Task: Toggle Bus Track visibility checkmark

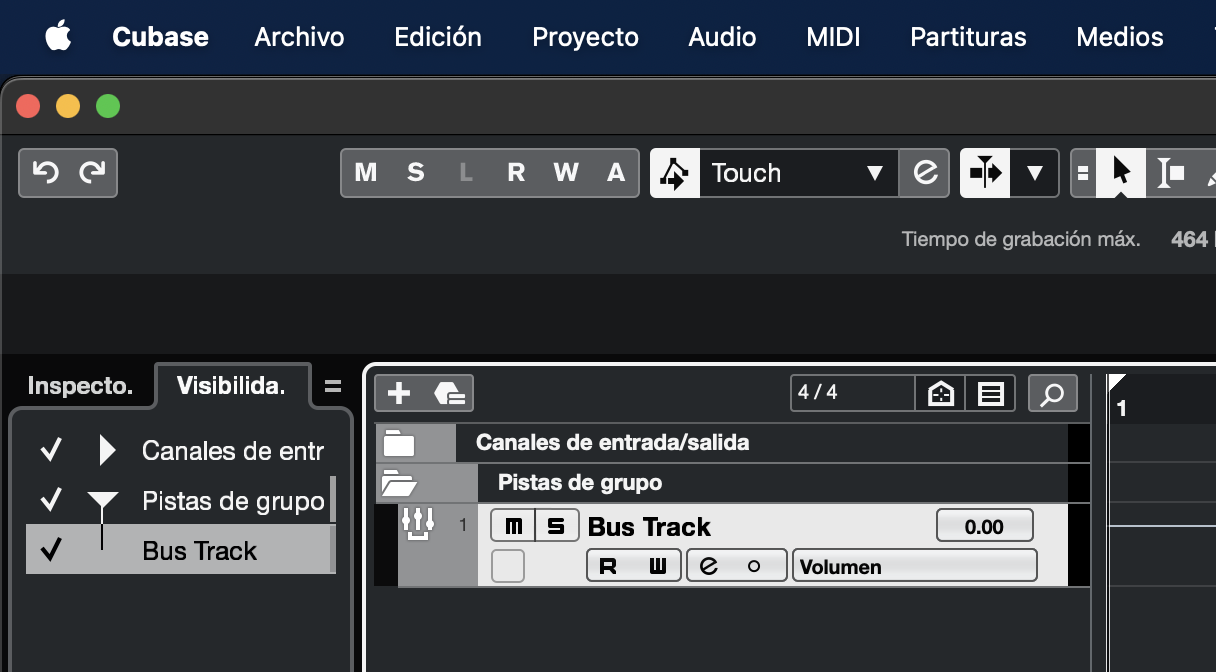Action: tap(50, 550)
